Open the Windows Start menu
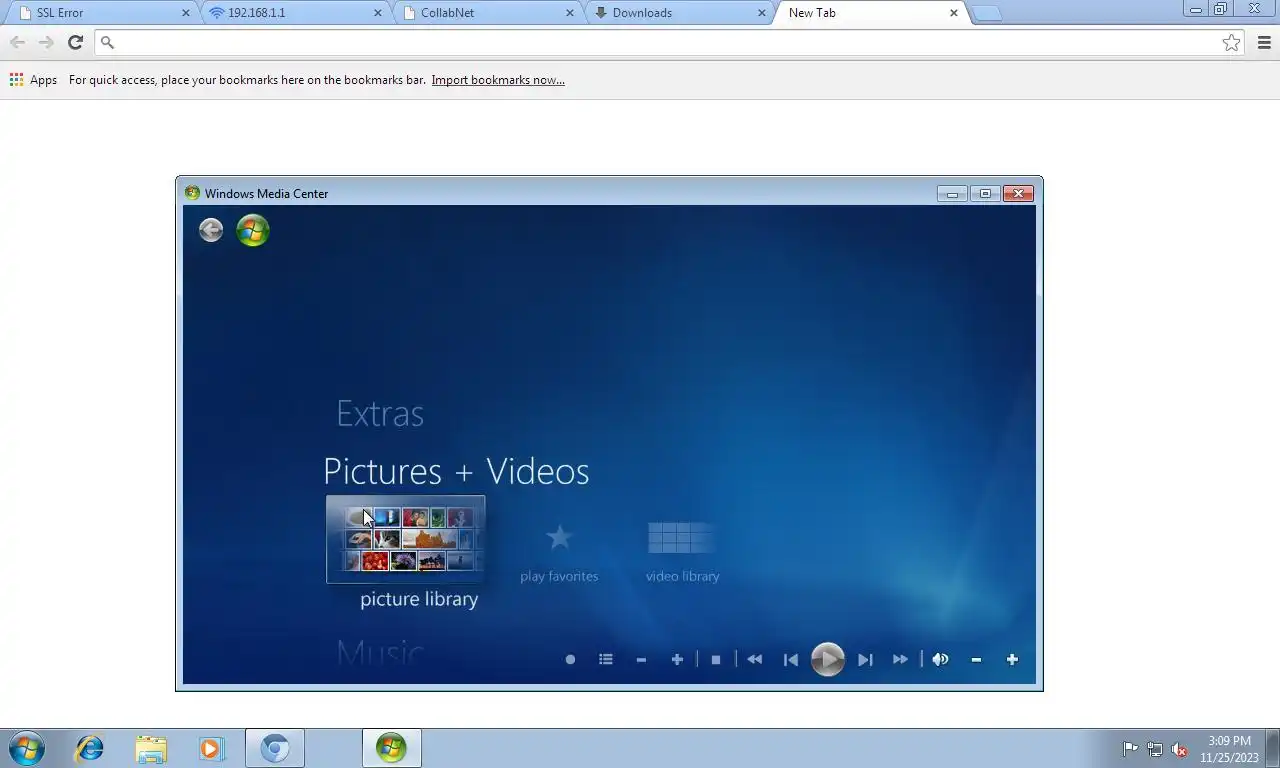Screen dimensions: 1280x768 click(x=27, y=748)
